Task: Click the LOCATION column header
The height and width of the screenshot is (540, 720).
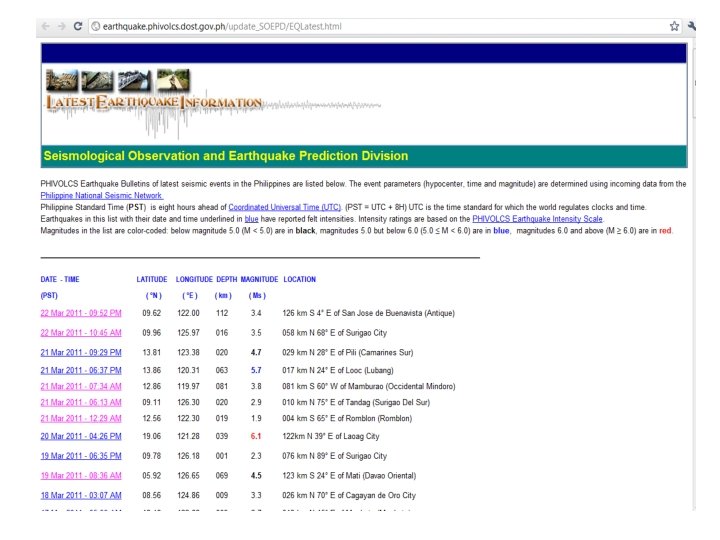Action: (x=299, y=279)
